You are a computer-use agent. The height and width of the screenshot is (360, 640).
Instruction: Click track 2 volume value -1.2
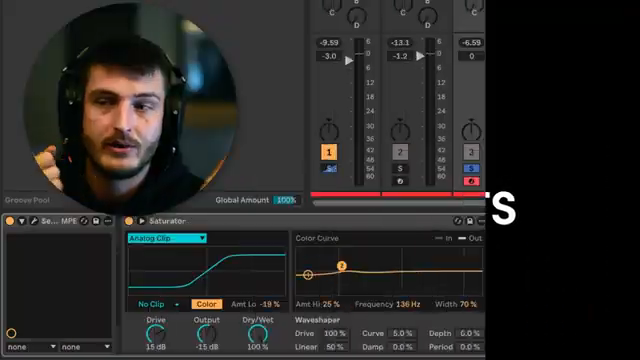click(400, 56)
